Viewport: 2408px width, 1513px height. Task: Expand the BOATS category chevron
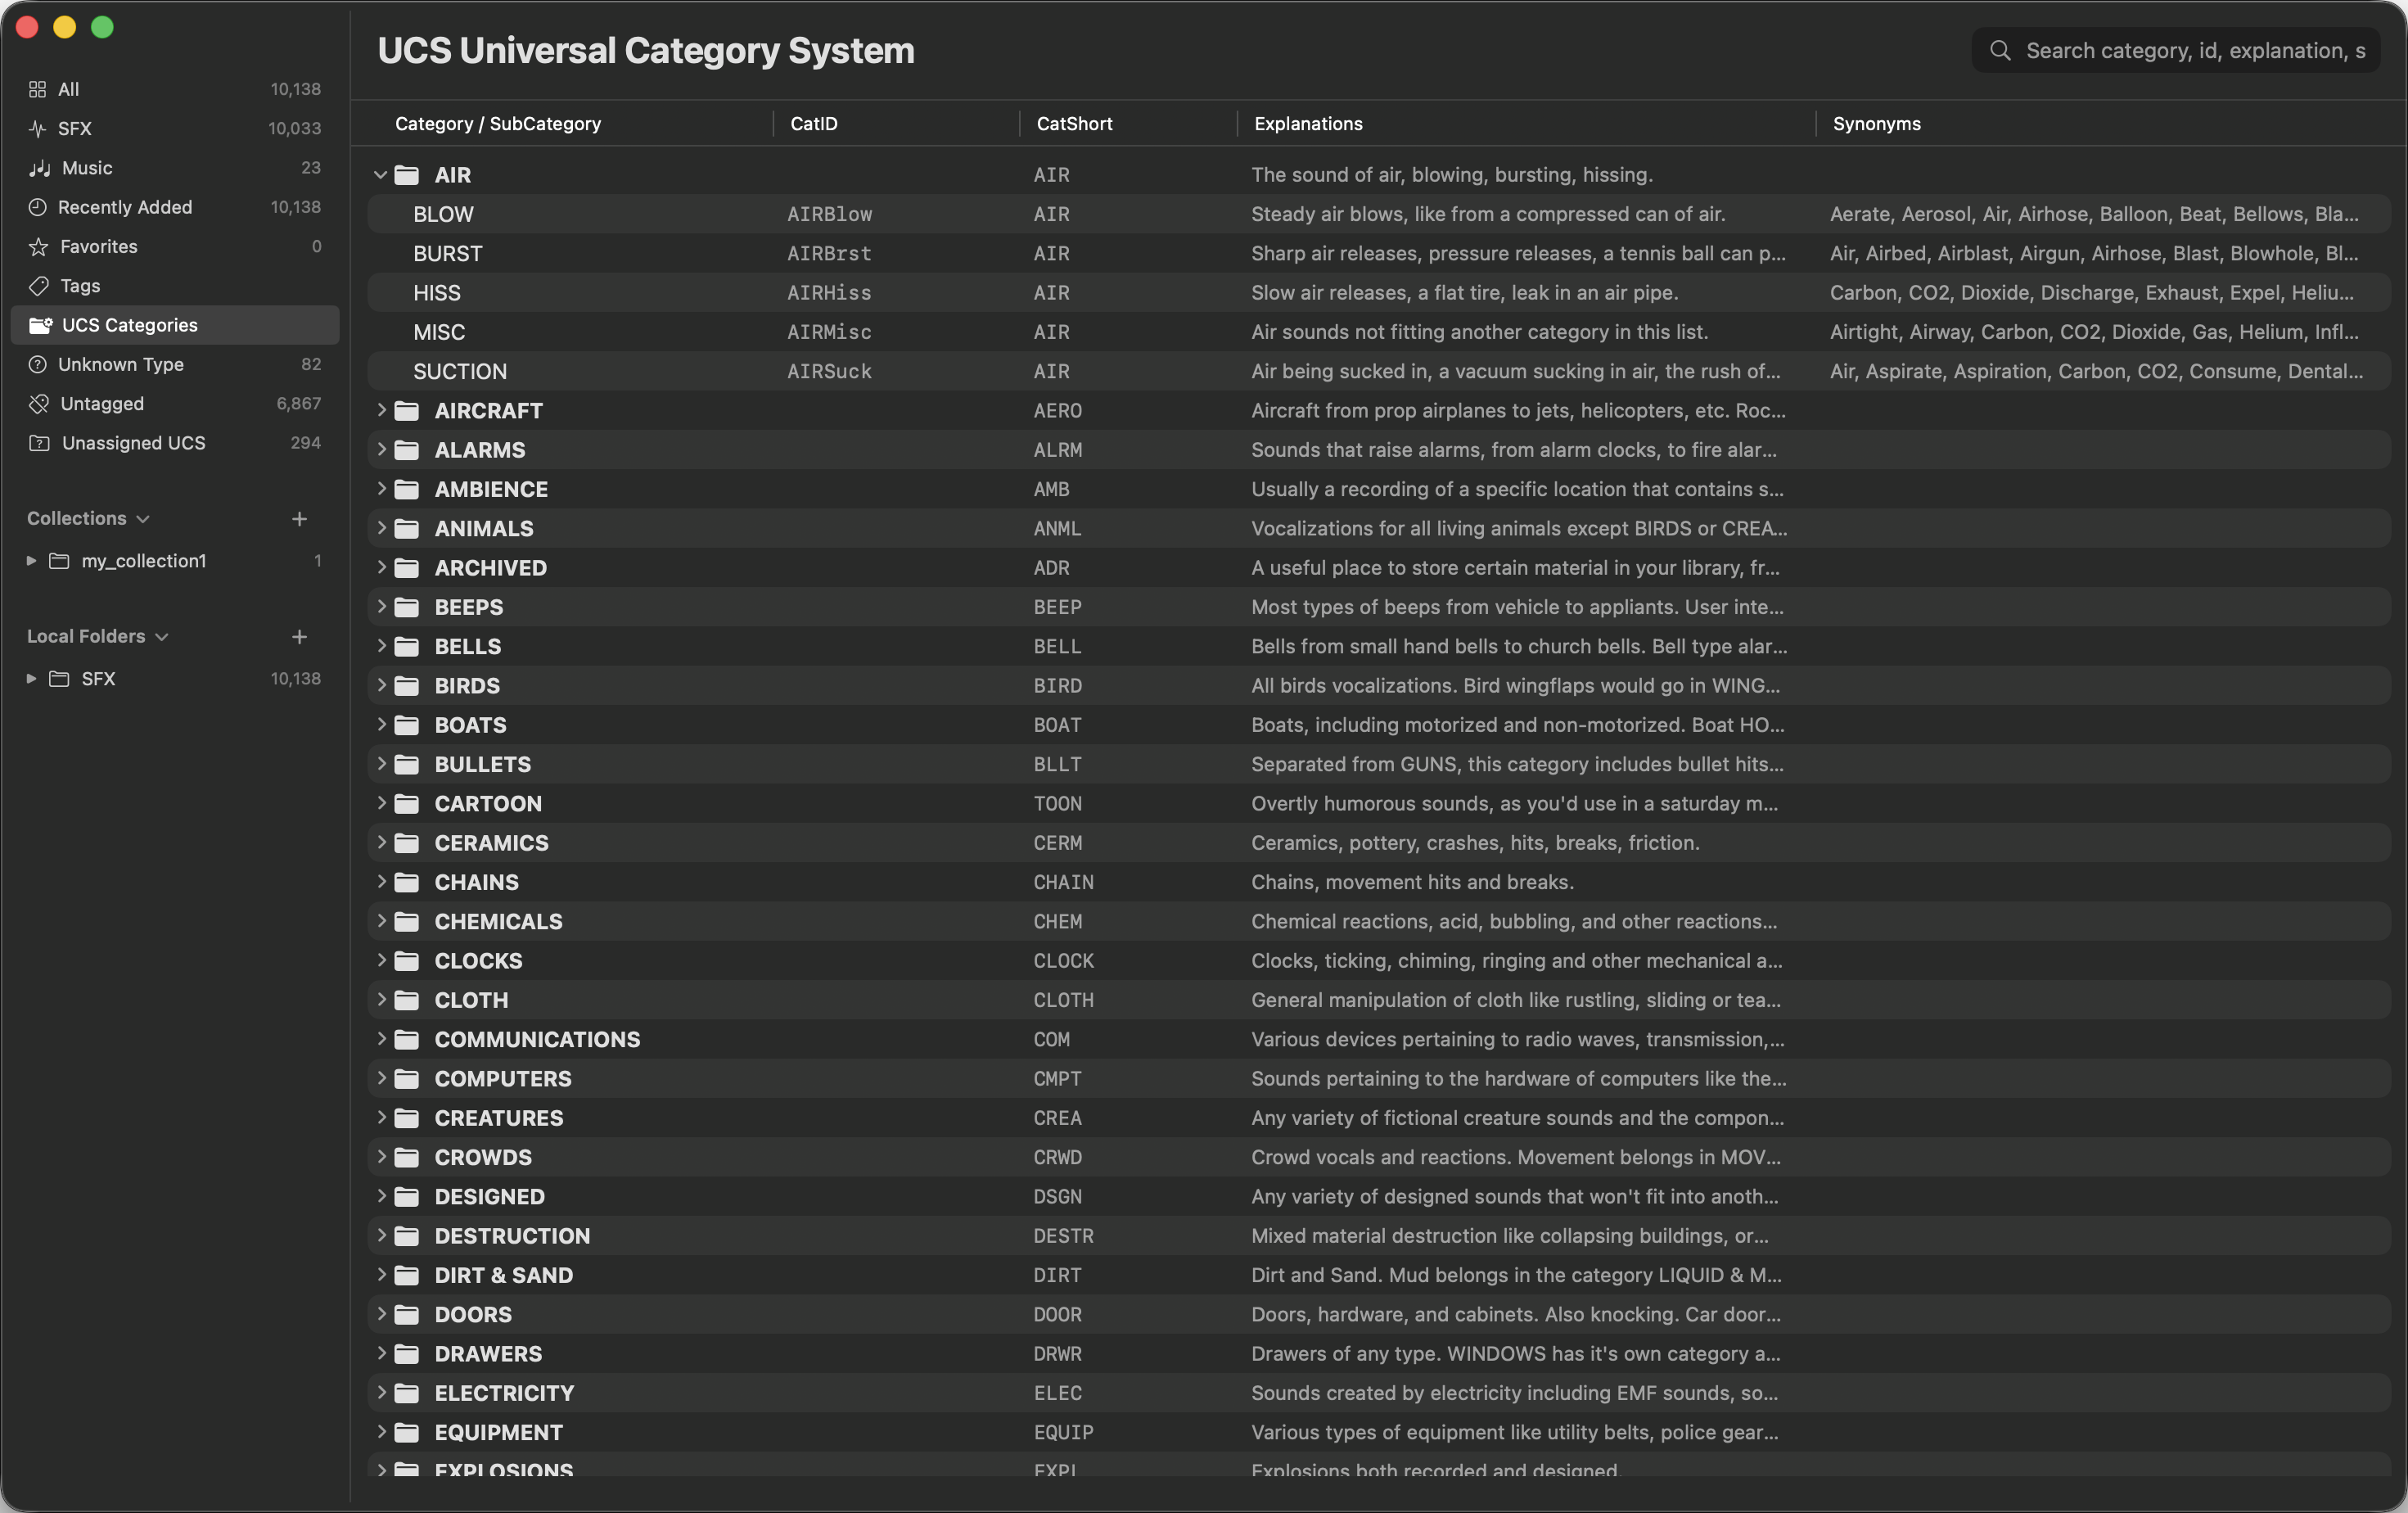click(381, 725)
